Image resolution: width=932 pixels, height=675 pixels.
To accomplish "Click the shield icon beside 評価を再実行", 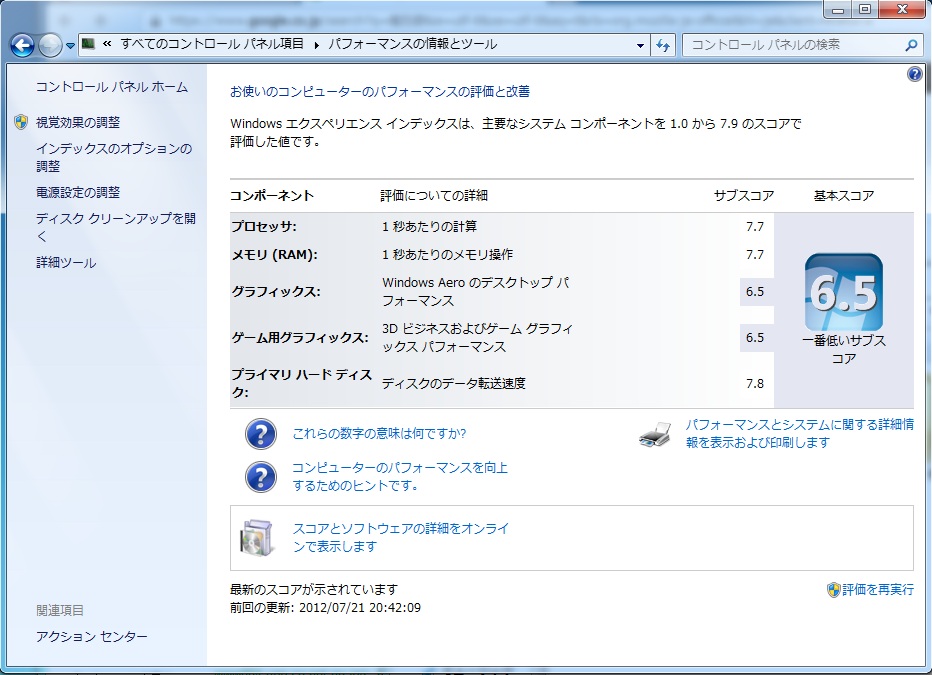I will [833, 589].
